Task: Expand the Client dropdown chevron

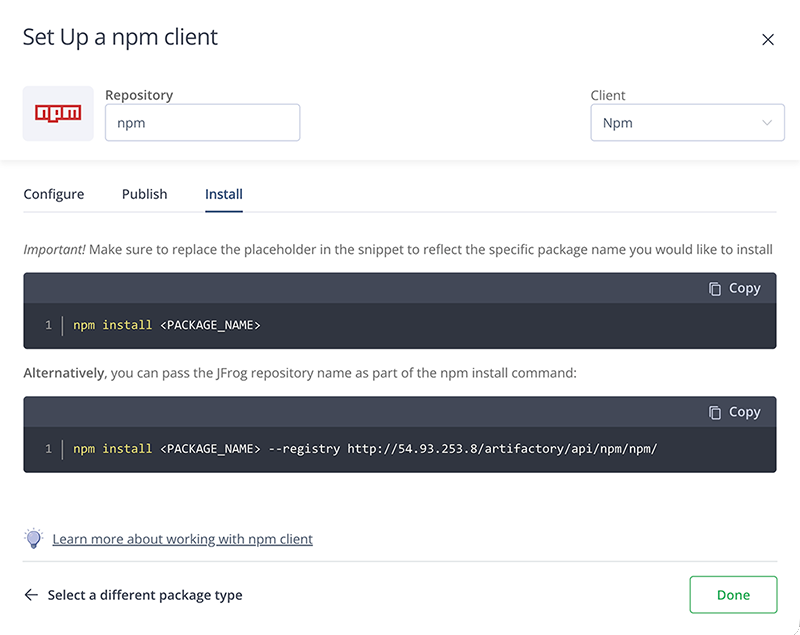Action: click(767, 123)
